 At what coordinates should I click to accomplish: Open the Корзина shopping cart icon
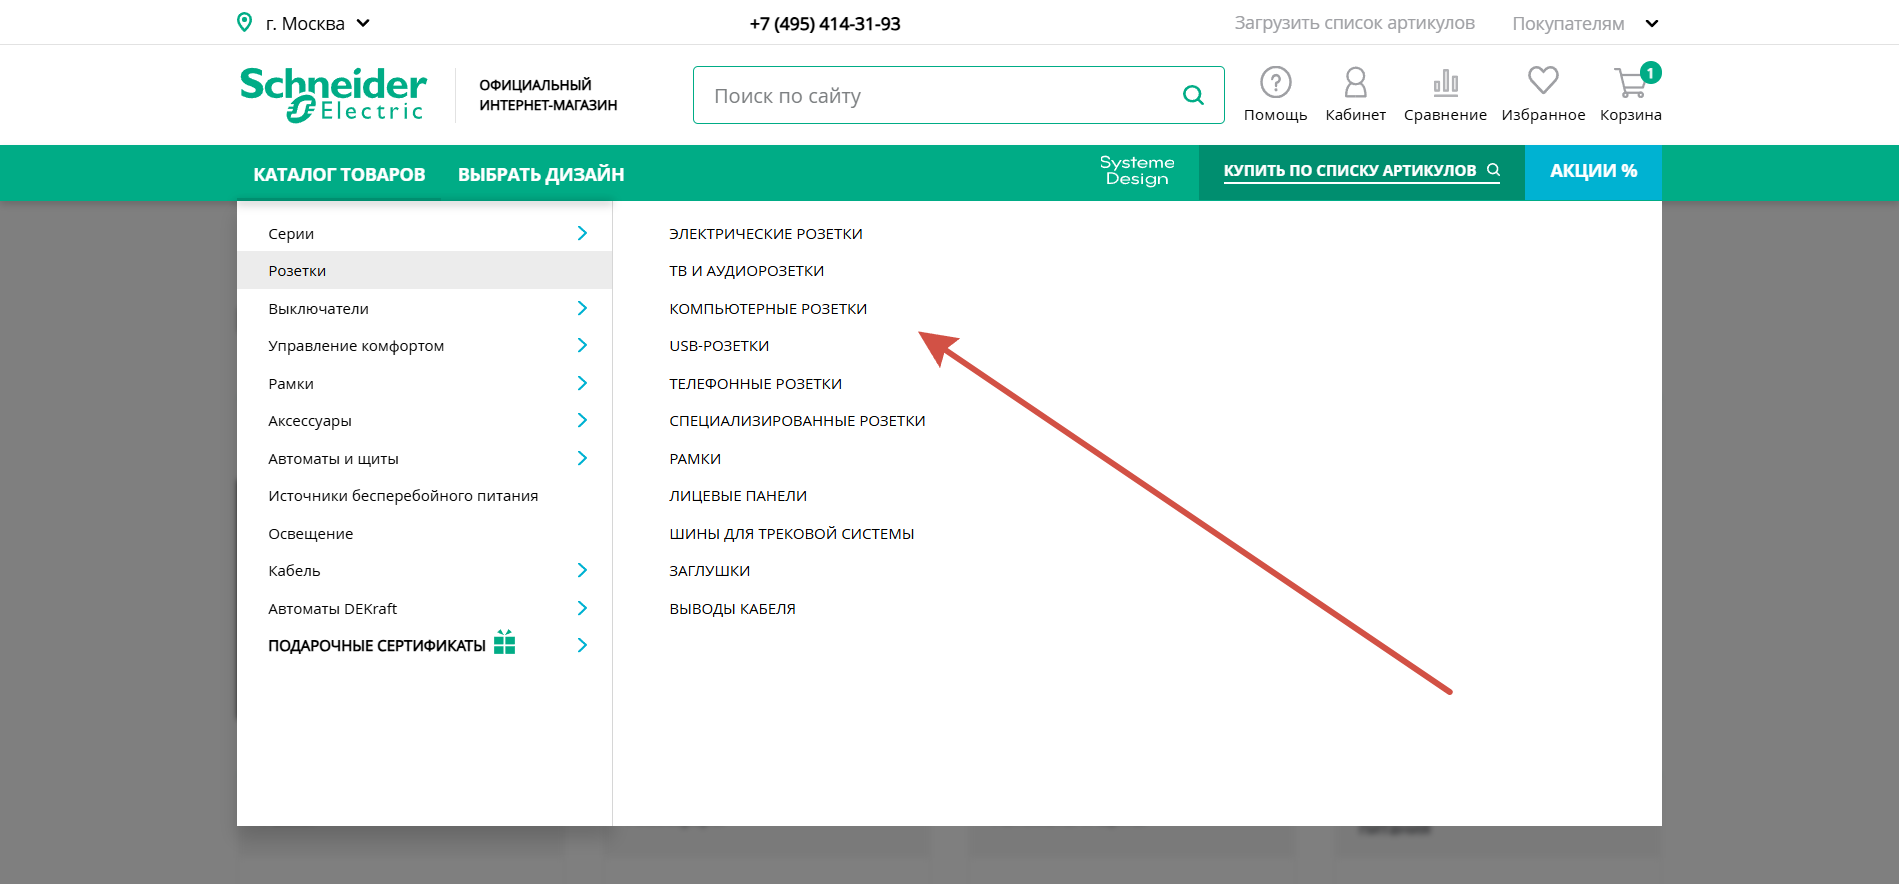[x=1630, y=83]
